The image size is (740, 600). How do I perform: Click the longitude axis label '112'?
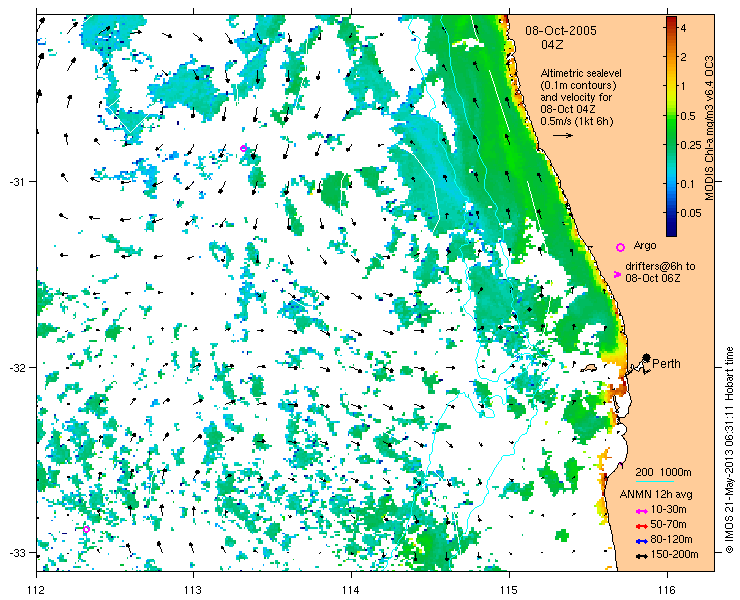tap(36, 590)
